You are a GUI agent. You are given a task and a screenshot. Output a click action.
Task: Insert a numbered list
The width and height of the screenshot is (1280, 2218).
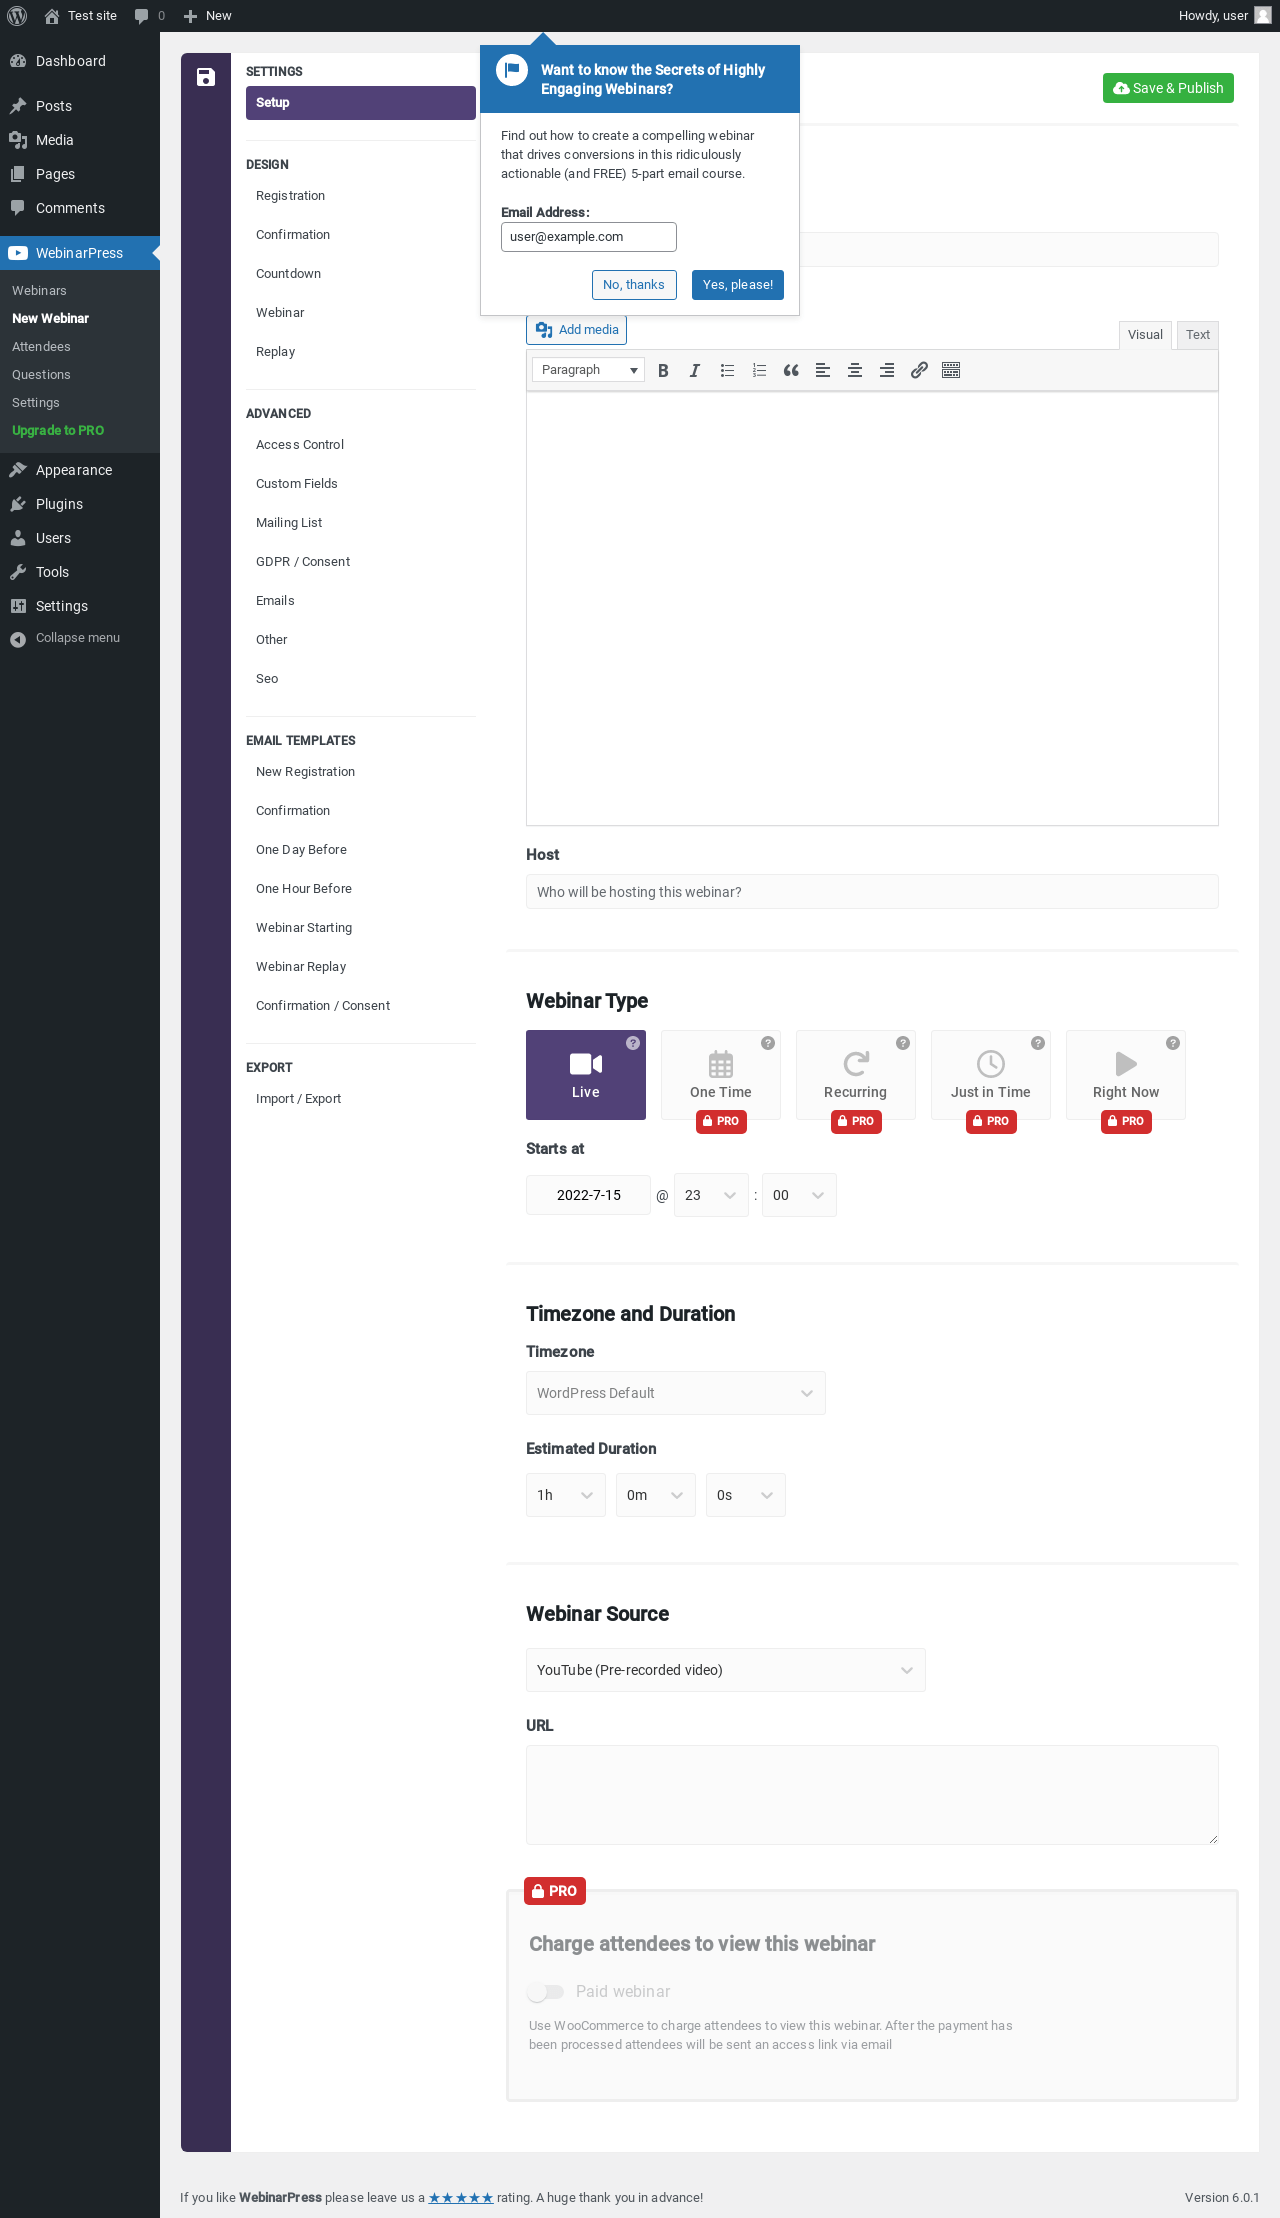[x=759, y=370]
